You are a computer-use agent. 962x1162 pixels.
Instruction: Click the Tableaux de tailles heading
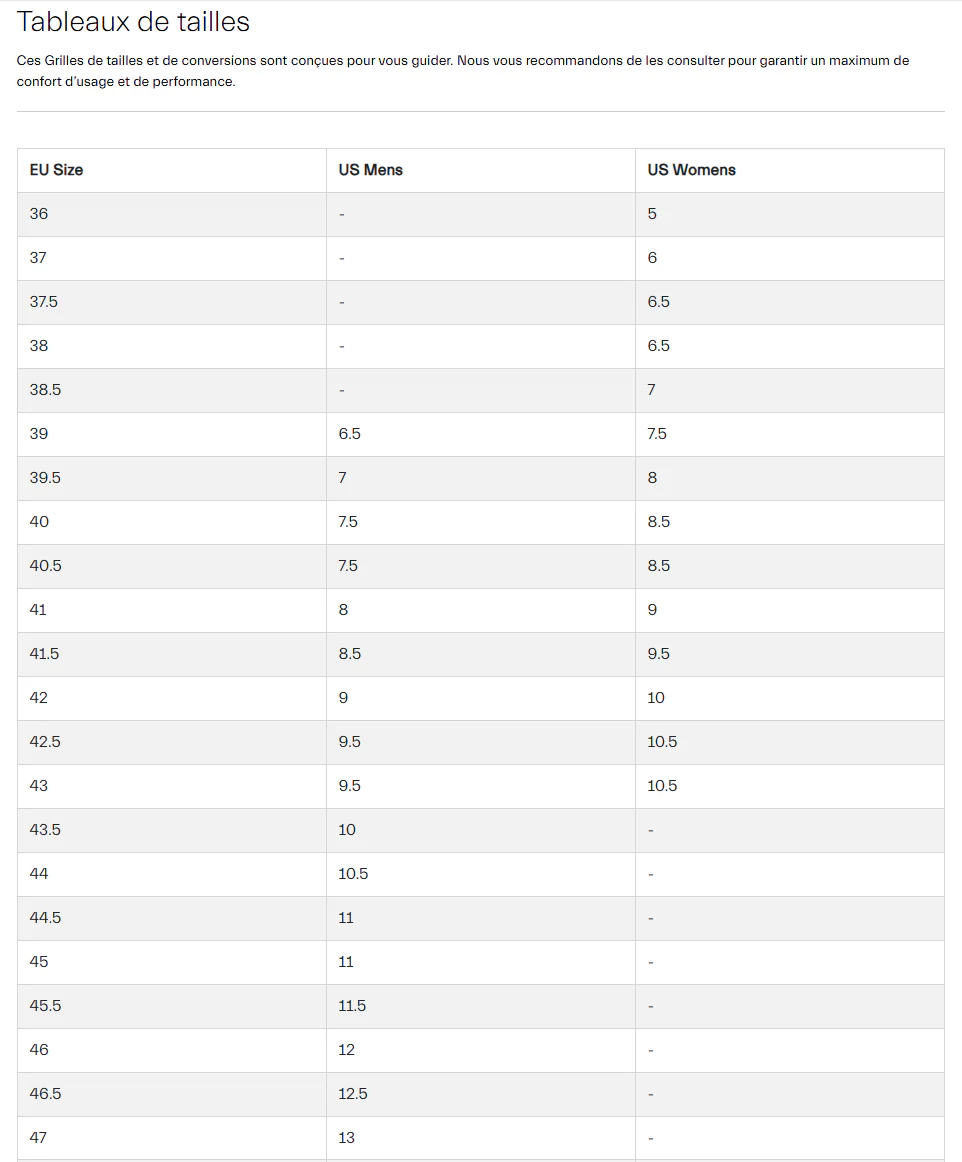coord(133,22)
